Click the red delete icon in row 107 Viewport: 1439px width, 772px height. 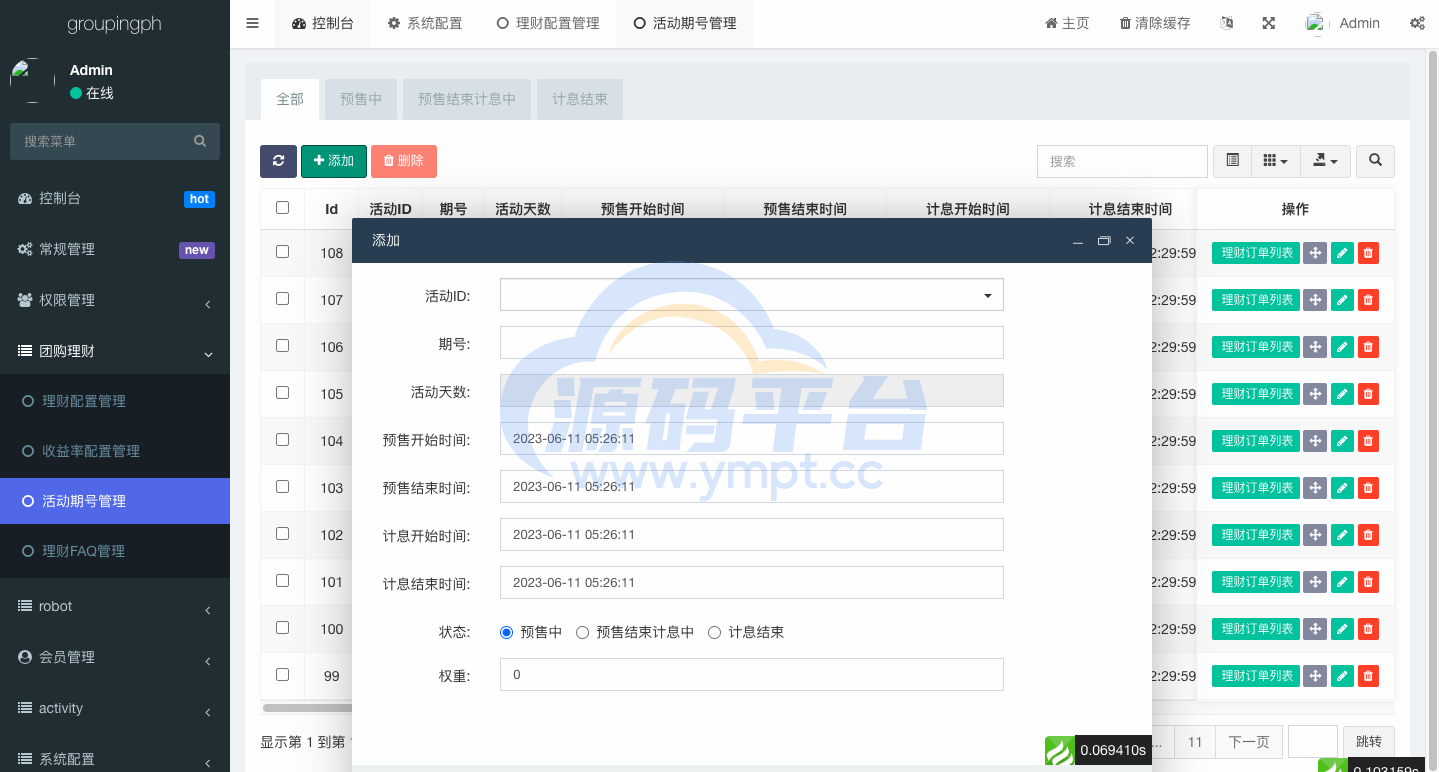point(1368,300)
